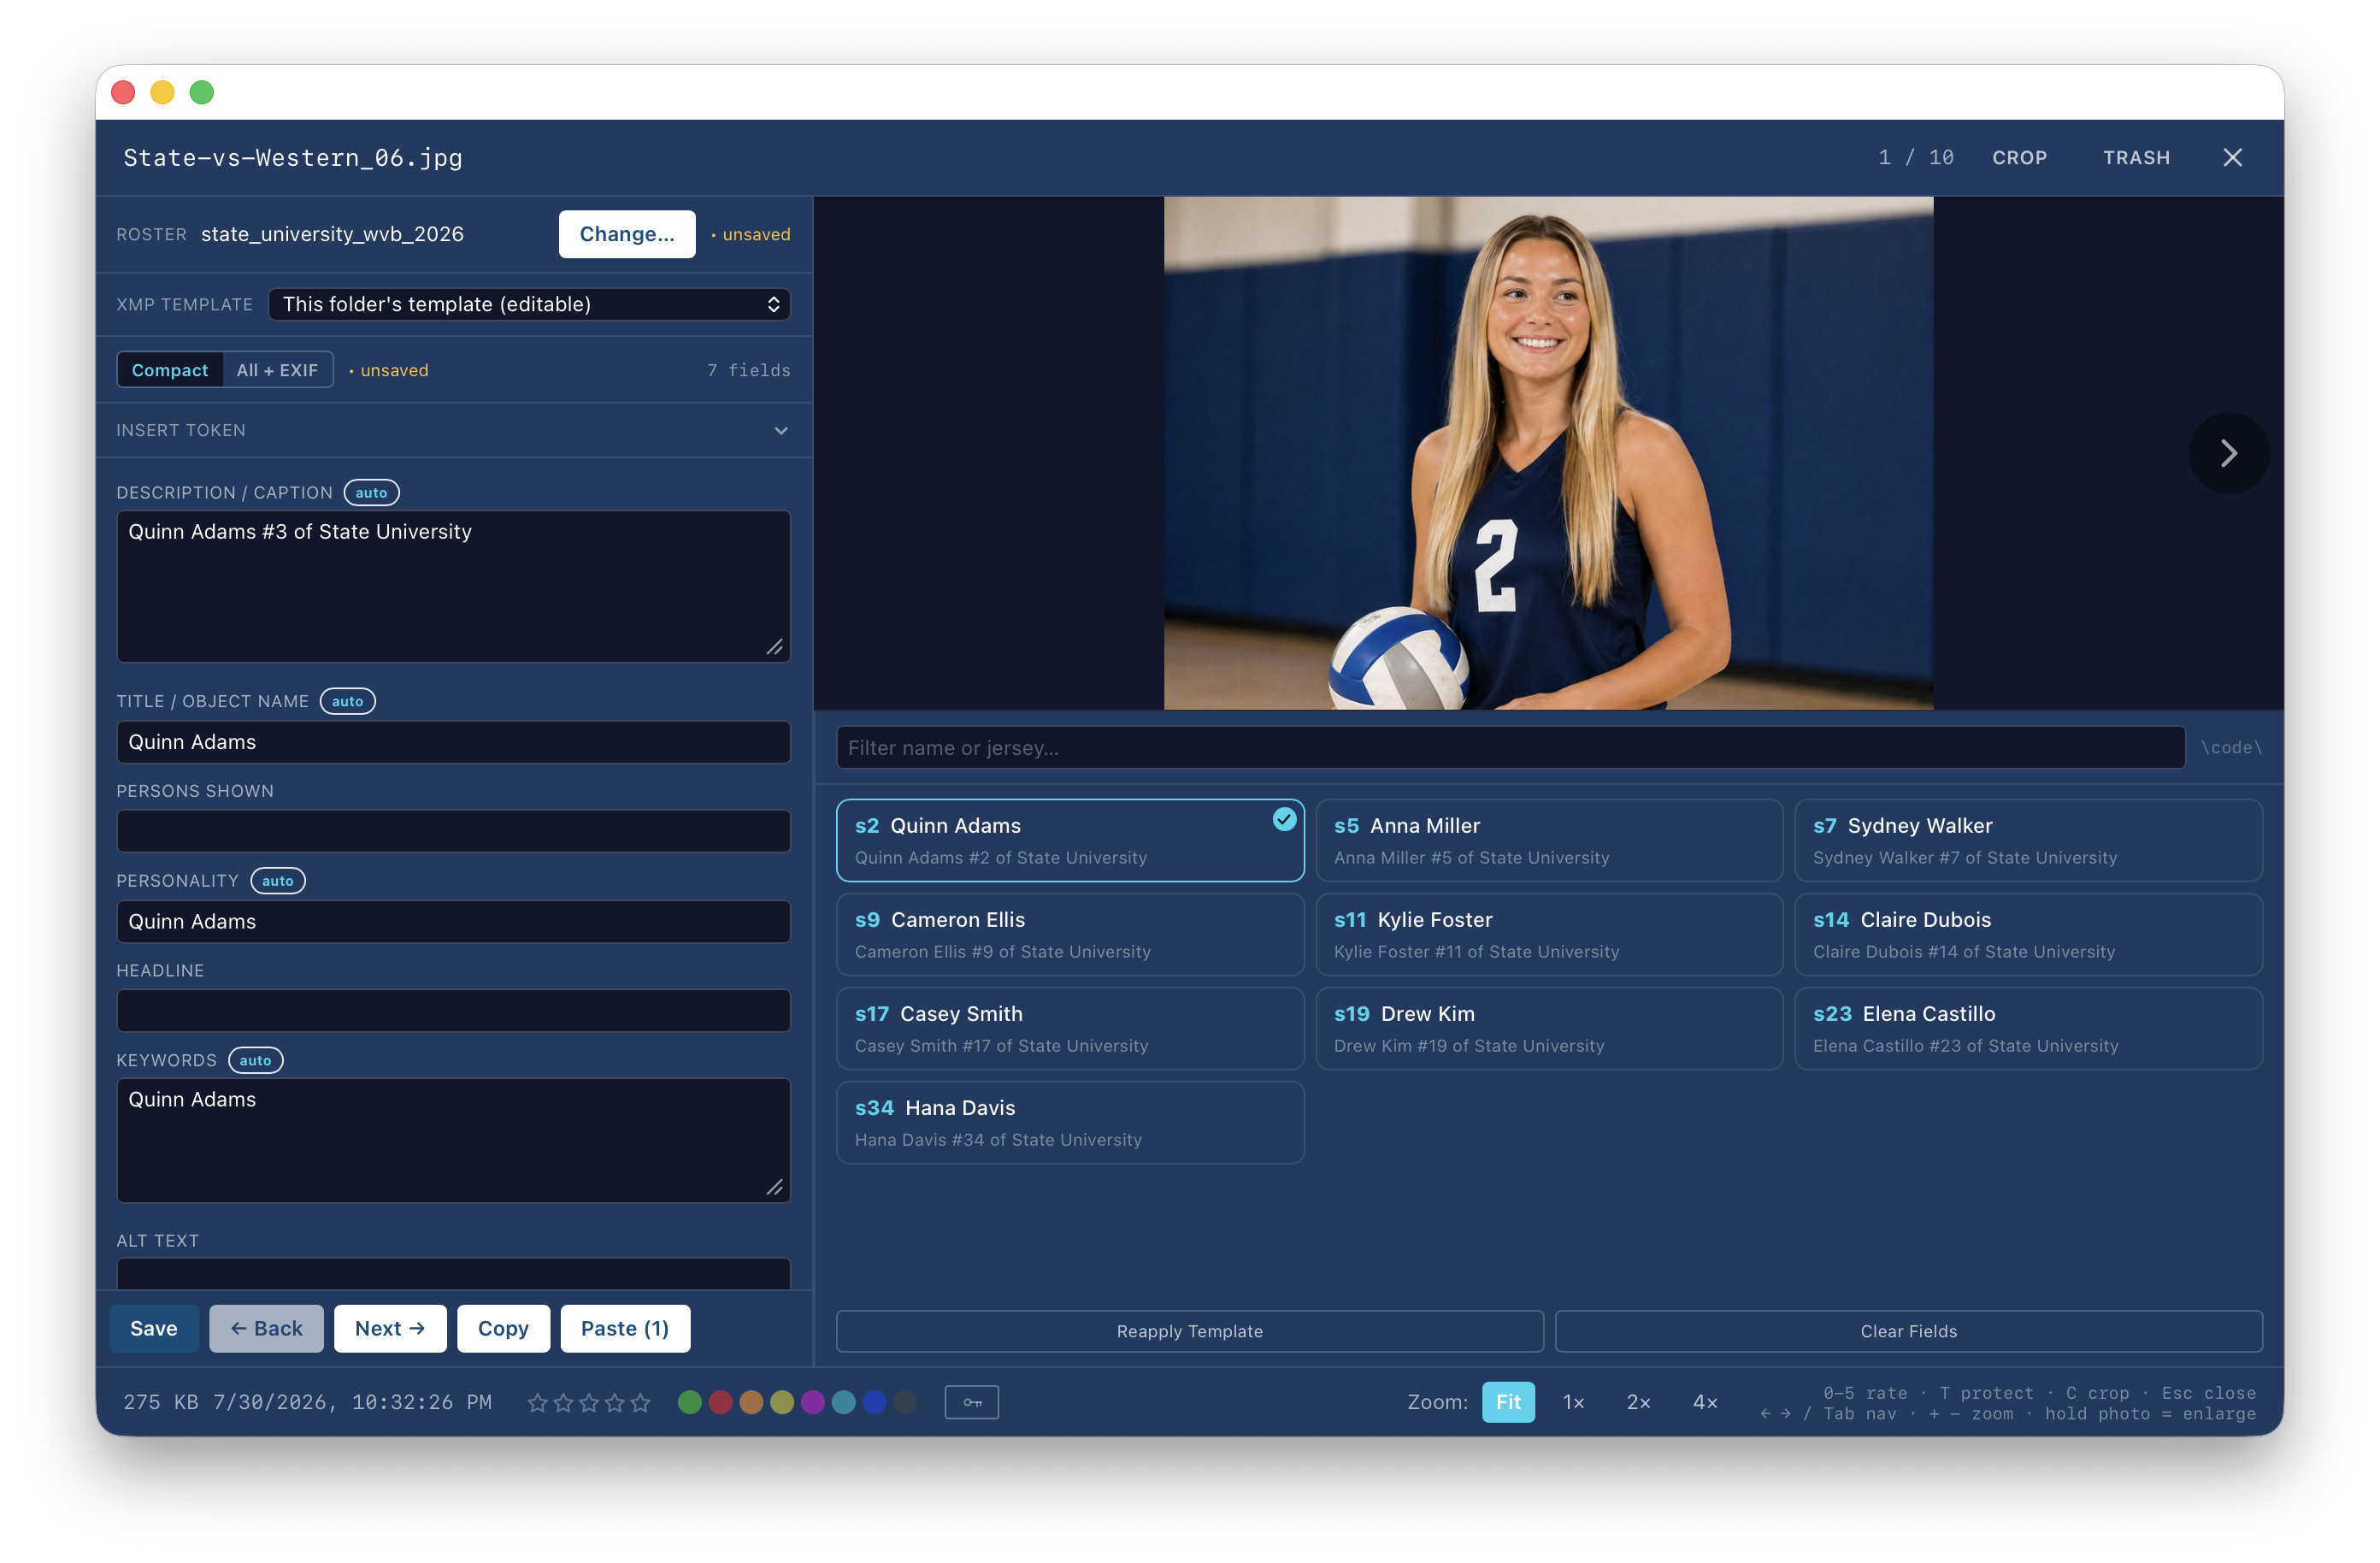Switch to Compact fields view
The height and width of the screenshot is (1563, 2380).
(x=170, y=370)
